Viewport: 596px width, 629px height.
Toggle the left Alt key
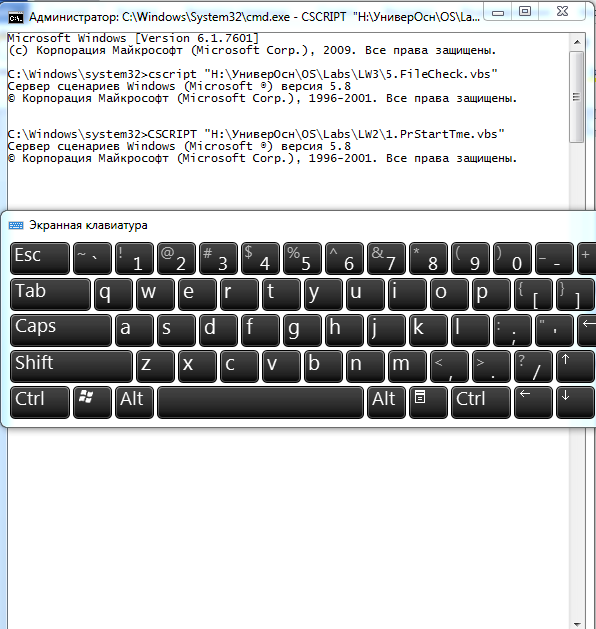pyautogui.click(x=134, y=402)
